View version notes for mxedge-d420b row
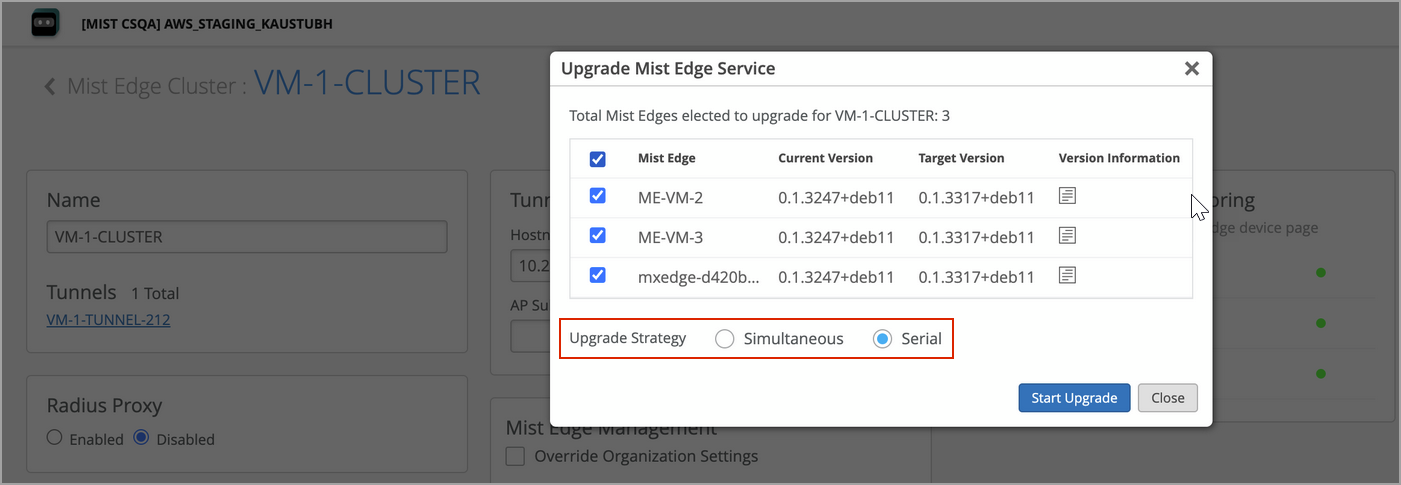Screen dimensions: 1401x485 point(1067,275)
